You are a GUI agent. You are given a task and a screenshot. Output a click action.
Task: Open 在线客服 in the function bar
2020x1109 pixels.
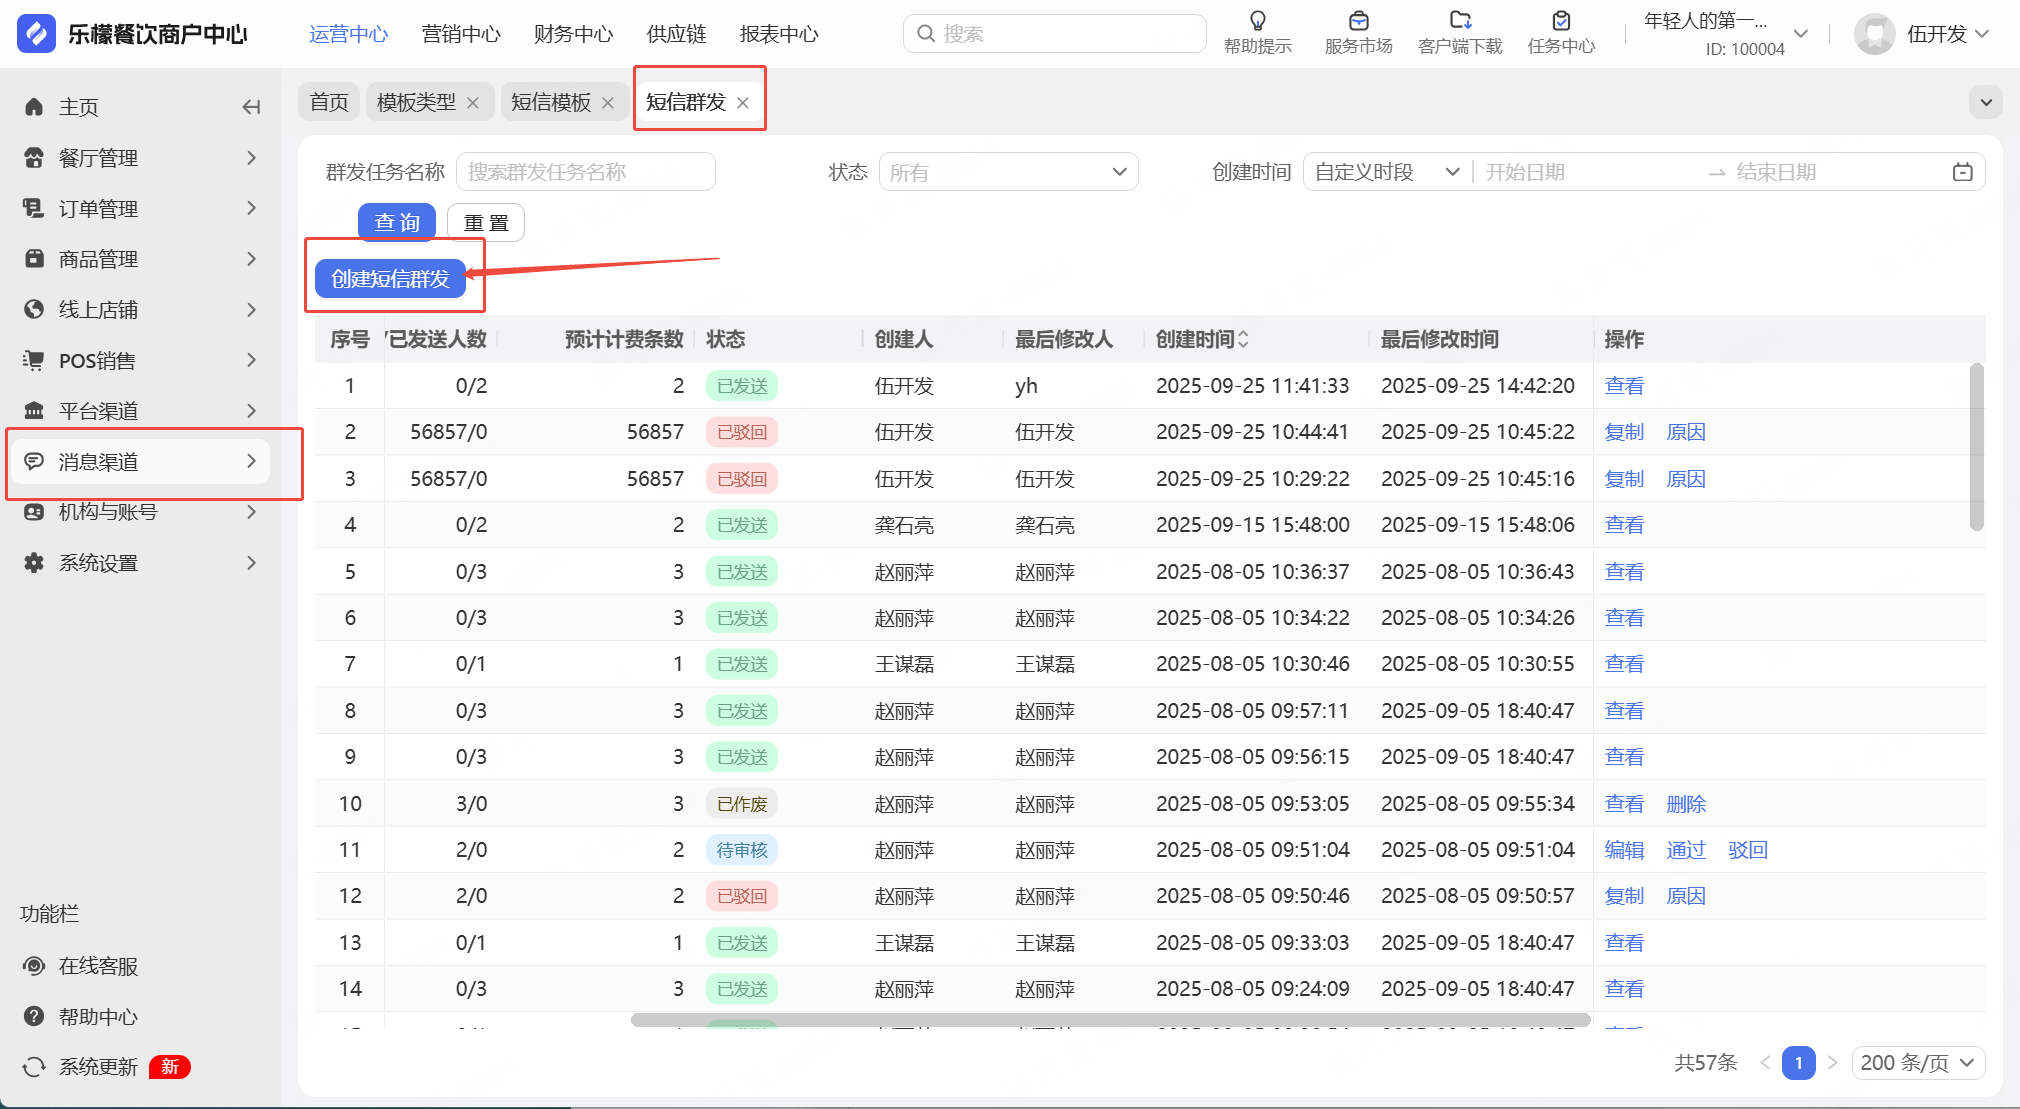tap(97, 966)
